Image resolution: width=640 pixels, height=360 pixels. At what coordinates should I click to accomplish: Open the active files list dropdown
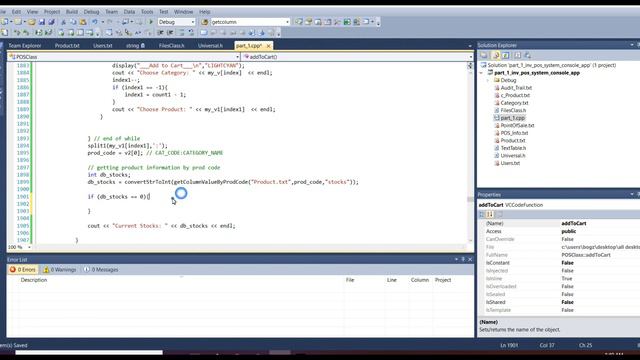point(470,46)
